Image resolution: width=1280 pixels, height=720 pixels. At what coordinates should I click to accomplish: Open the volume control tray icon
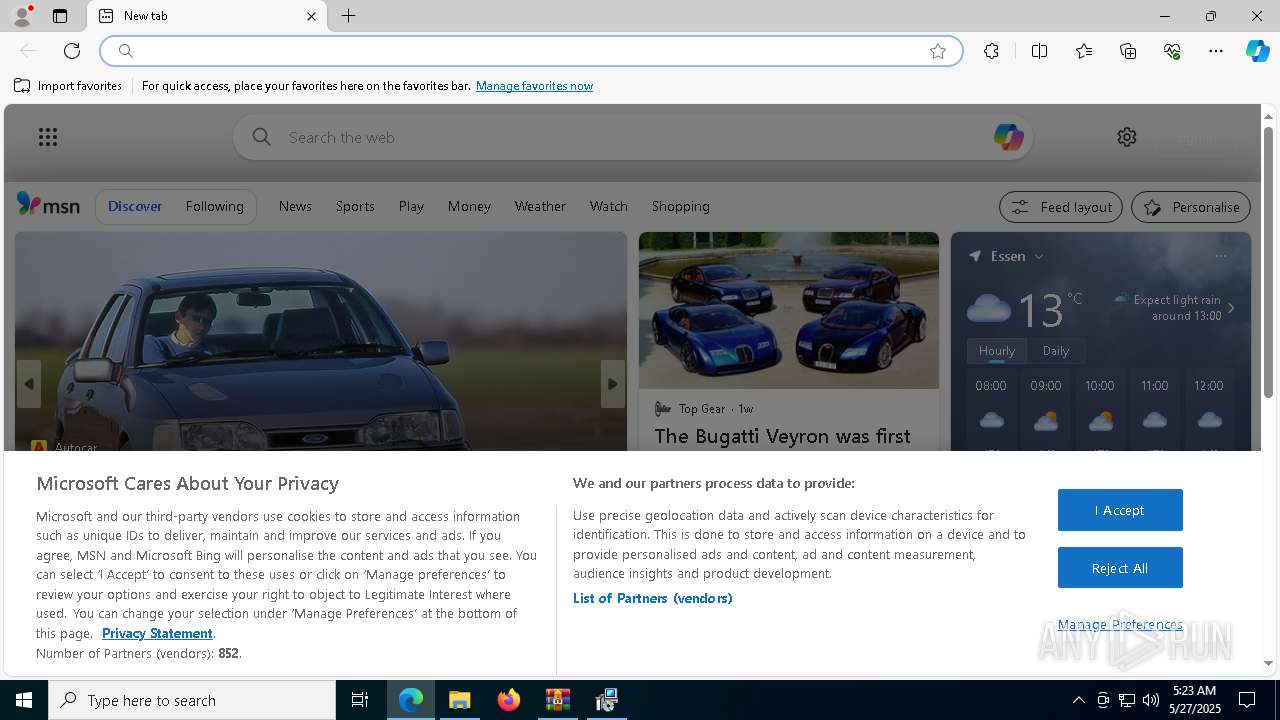point(1151,700)
